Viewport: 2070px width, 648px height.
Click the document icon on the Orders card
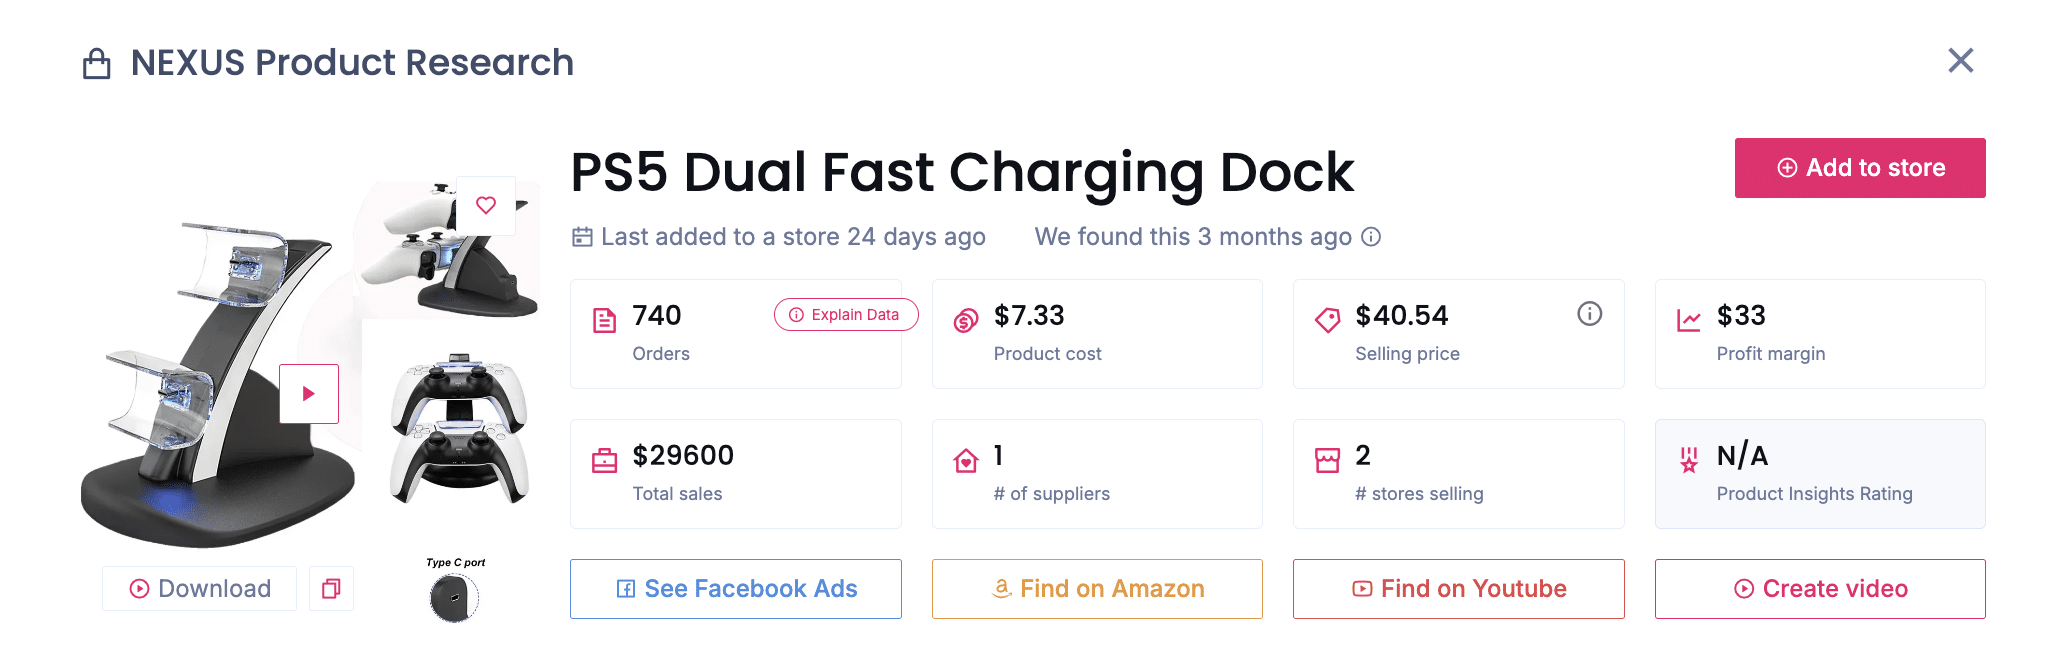coord(604,319)
